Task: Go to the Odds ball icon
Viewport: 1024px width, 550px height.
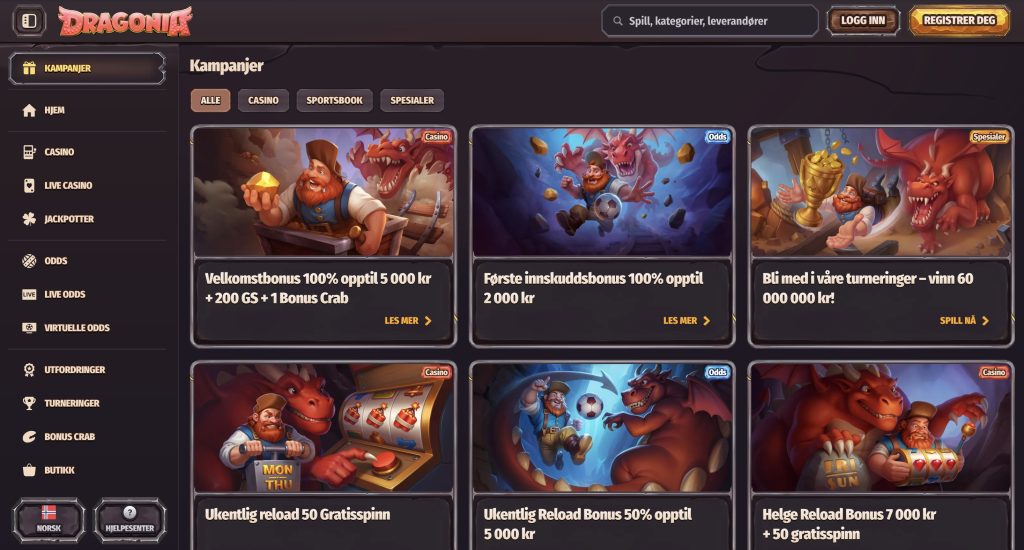Action: point(29,261)
